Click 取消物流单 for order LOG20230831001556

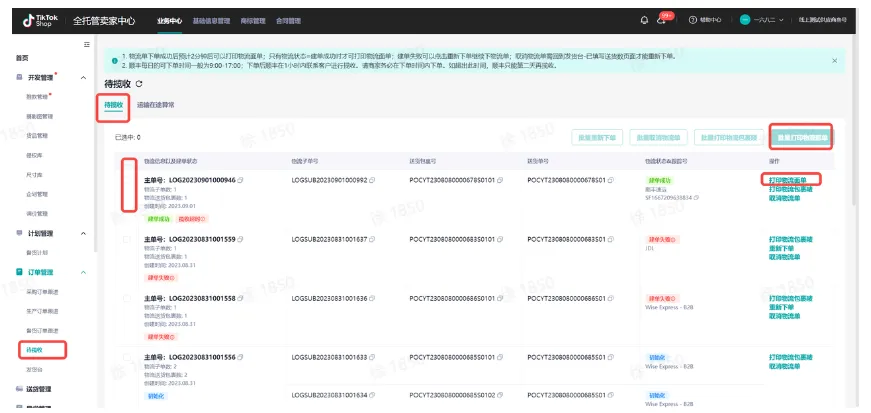pos(784,366)
